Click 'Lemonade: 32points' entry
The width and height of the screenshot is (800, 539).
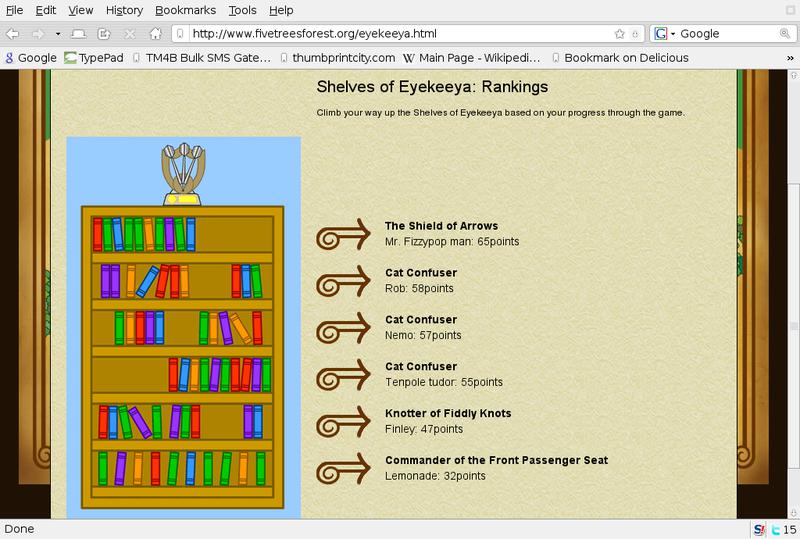(435, 476)
